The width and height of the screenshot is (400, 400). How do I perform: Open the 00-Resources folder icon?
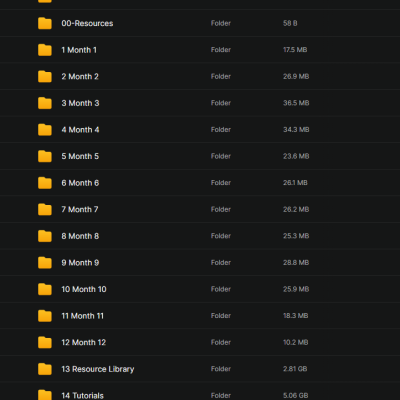[45, 23]
